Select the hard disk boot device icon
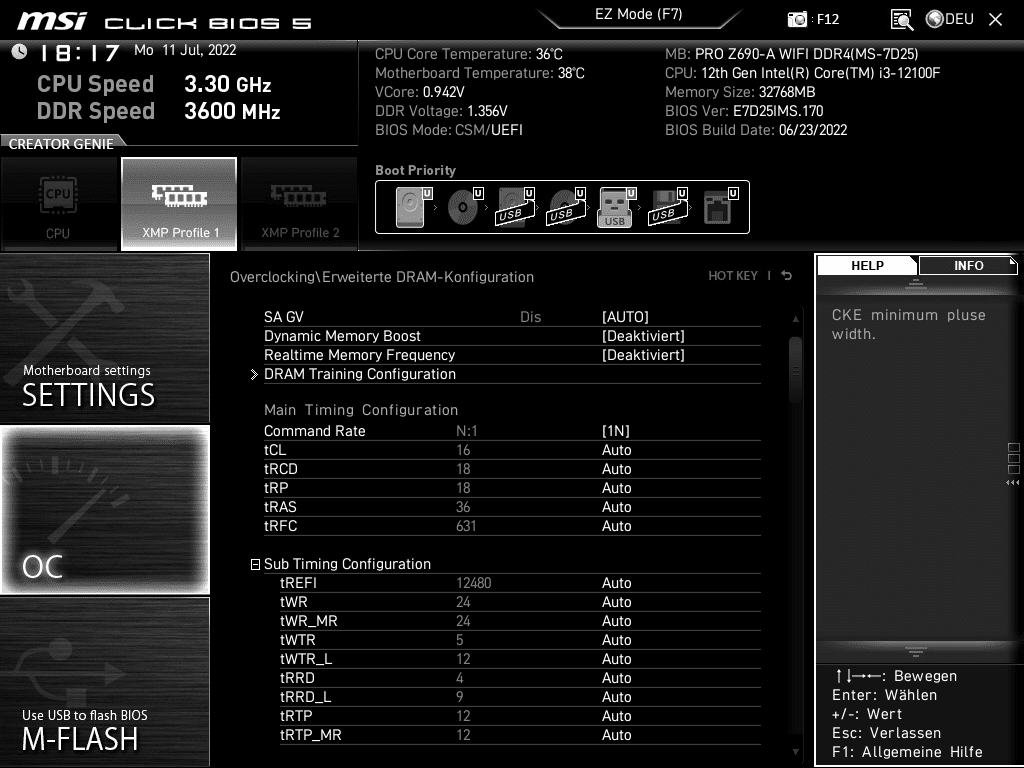 pyautogui.click(x=413, y=207)
